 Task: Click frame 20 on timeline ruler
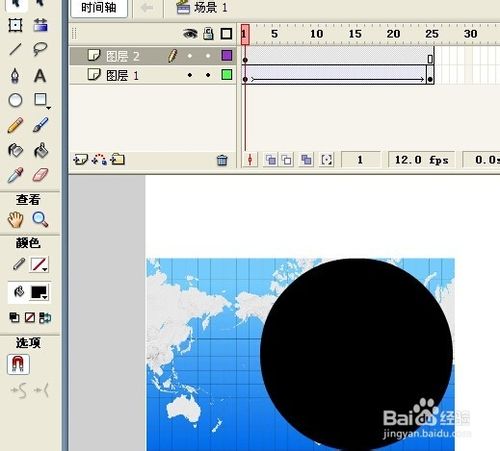393,34
